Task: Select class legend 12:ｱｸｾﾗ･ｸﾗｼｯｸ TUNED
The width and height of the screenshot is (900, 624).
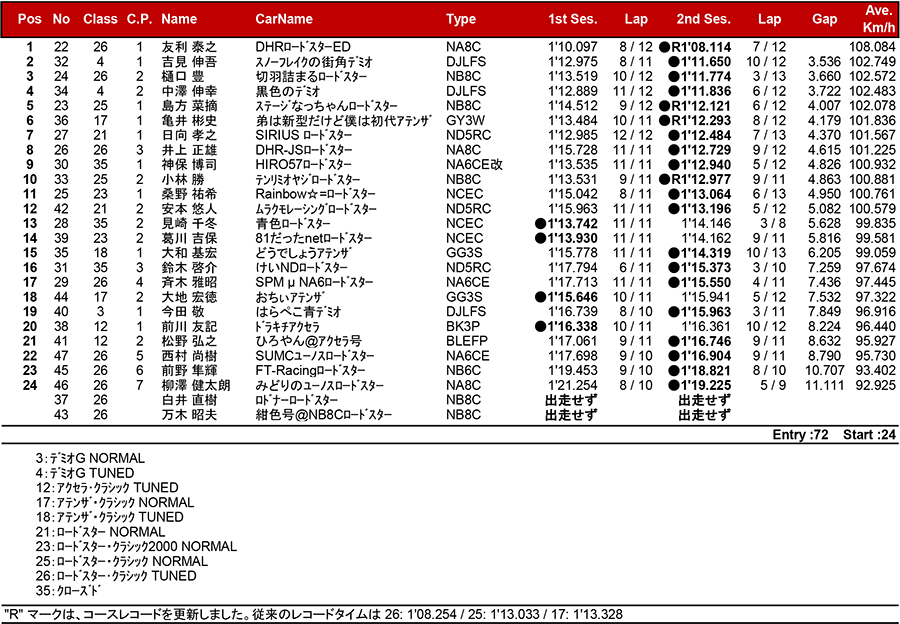Action: (x=107, y=488)
